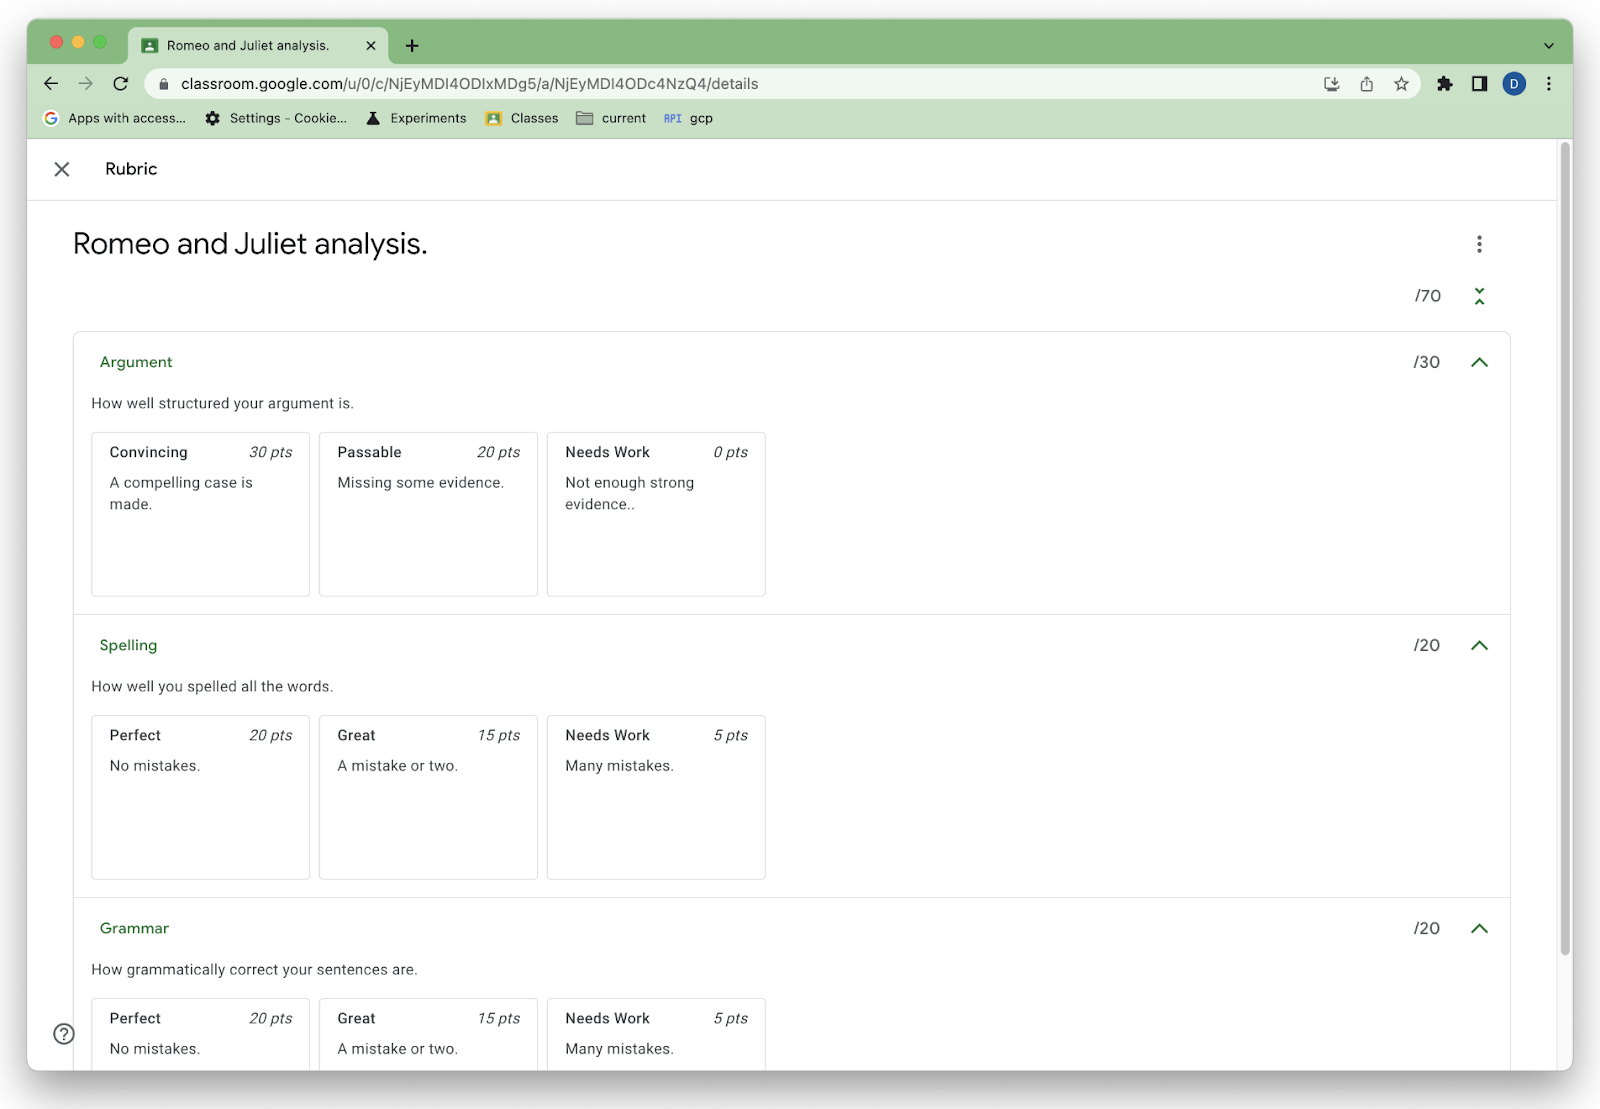Open the help question mark icon
1600x1109 pixels.
click(x=64, y=1034)
